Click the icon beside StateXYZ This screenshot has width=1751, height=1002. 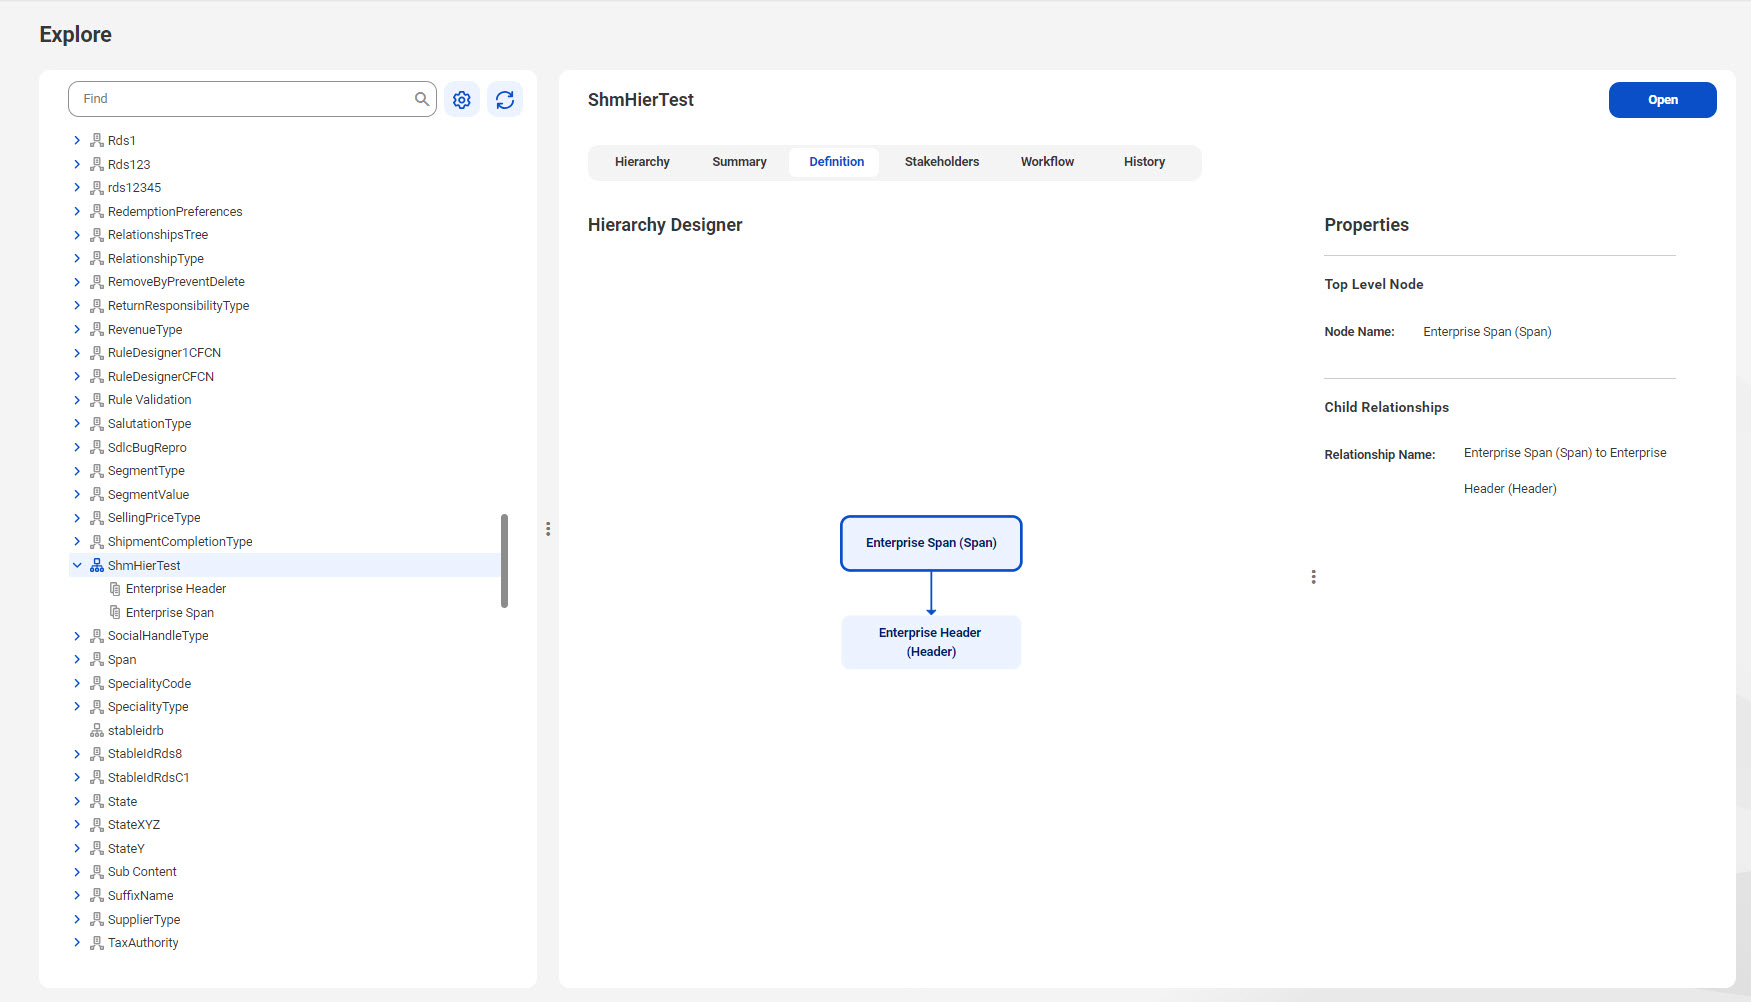tap(97, 824)
